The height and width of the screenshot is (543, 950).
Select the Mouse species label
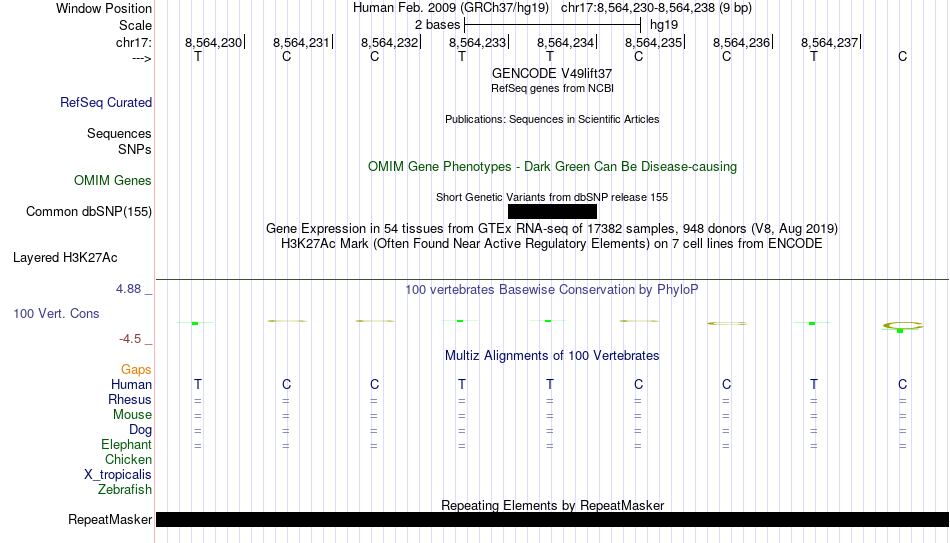click(x=132, y=415)
